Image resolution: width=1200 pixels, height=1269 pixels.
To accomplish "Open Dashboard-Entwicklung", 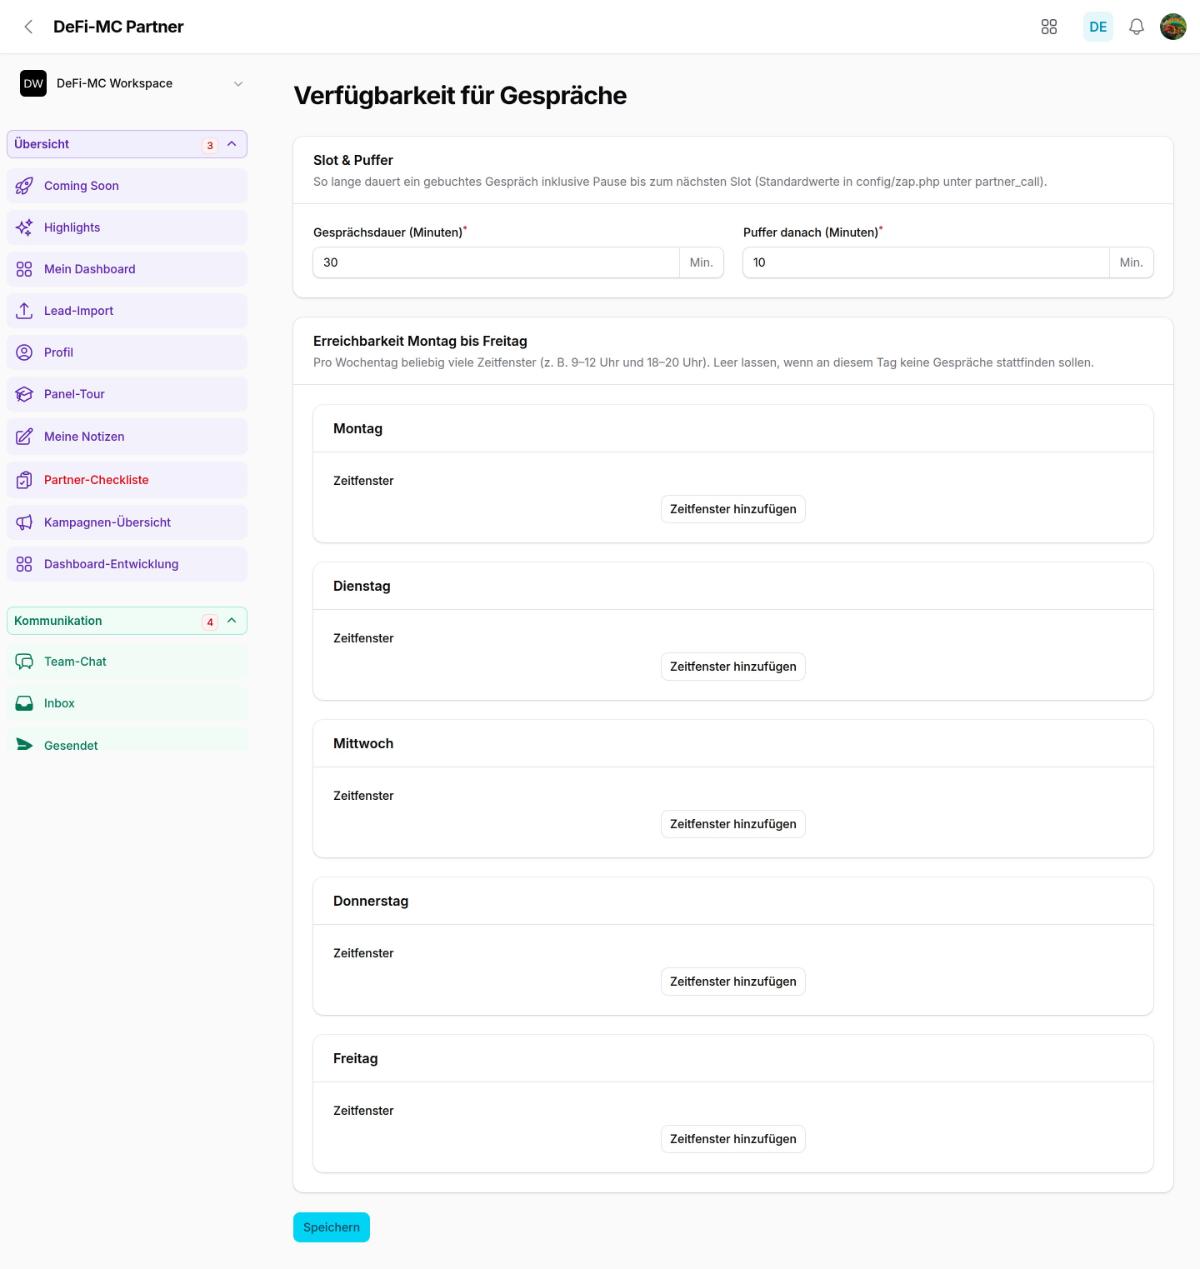I will click(x=127, y=564).
